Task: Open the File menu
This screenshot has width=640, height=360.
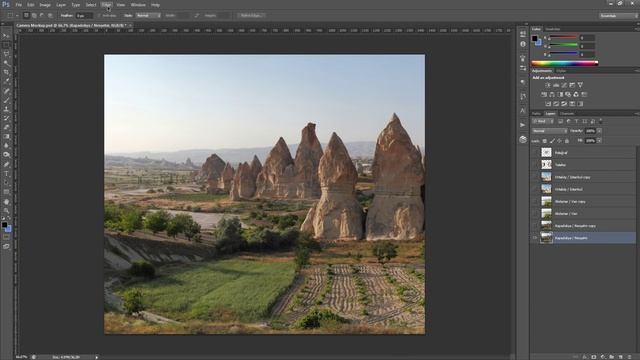Action: 18,5
